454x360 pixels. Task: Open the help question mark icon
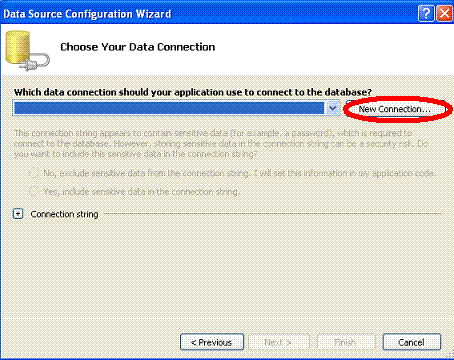(426, 14)
